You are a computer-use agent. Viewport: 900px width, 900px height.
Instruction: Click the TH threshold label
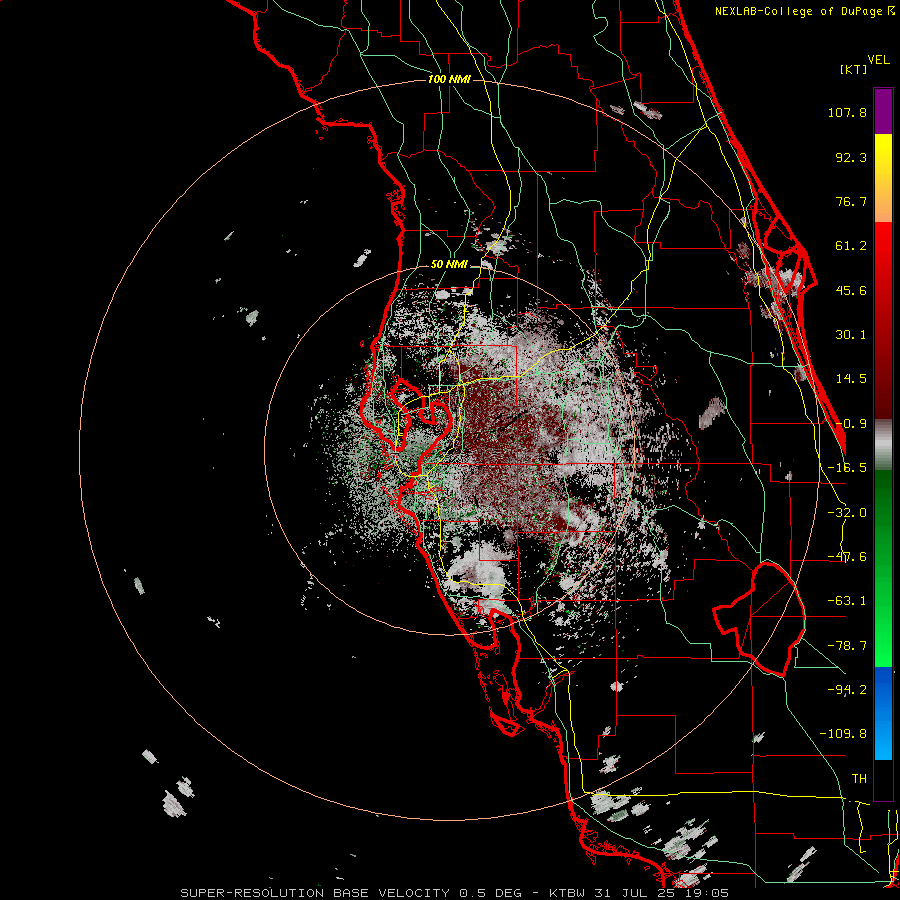tap(859, 779)
